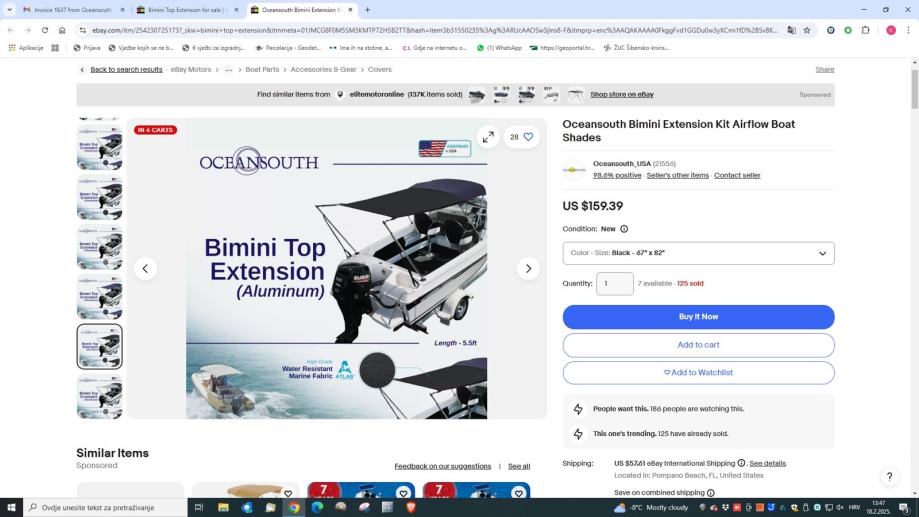Click the Chrome icon in the taskbar

click(294, 507)
